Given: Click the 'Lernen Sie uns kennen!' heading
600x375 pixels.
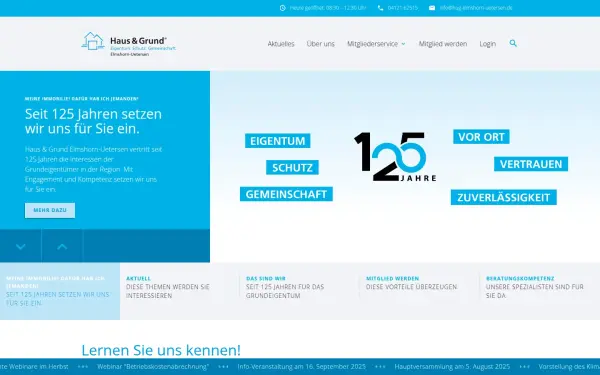Looking at the screenshot, I should 161,350.
